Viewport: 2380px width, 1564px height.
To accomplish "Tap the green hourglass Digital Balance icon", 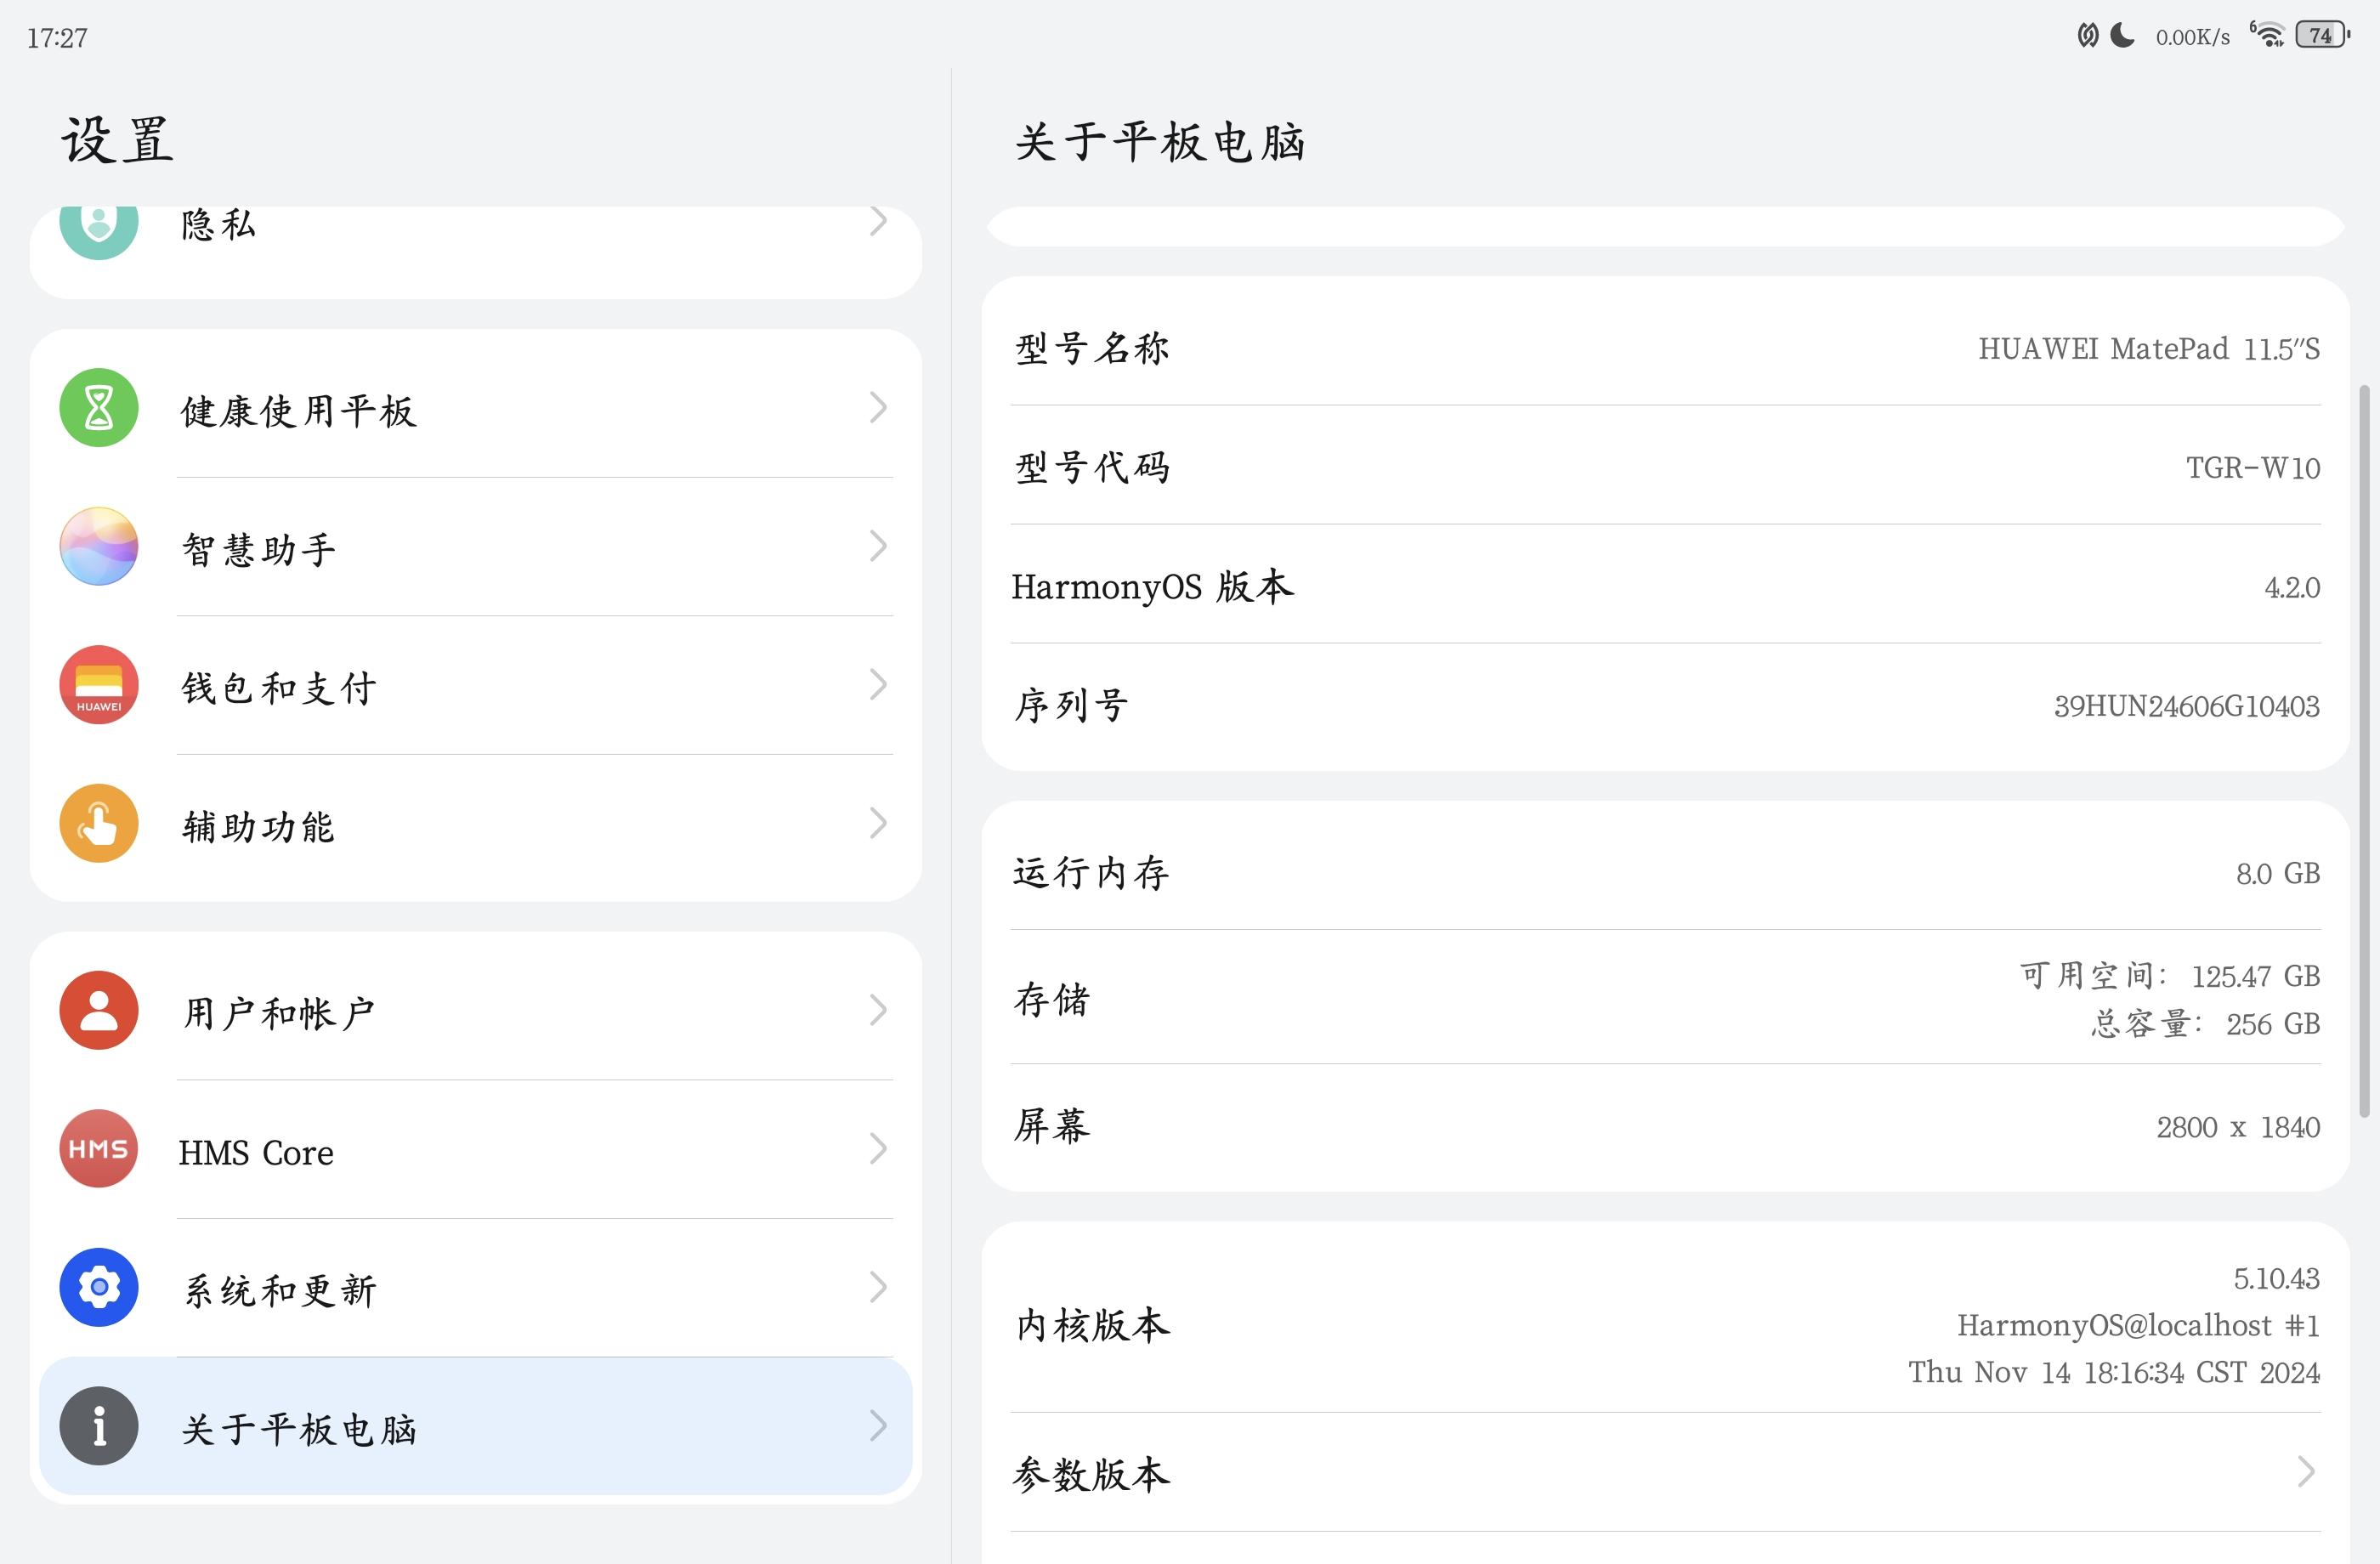I will 98,408.
